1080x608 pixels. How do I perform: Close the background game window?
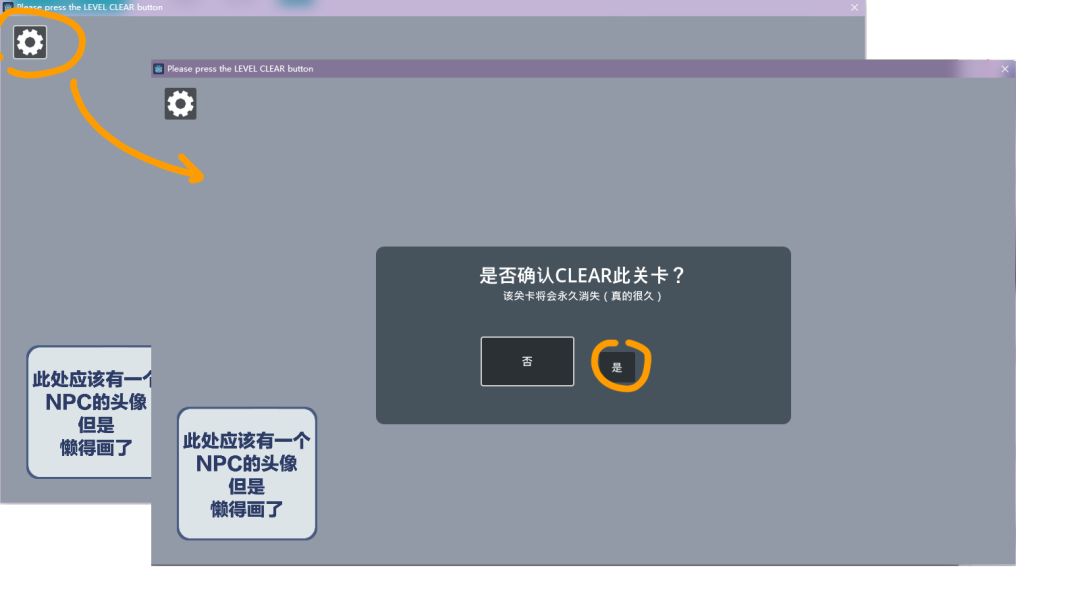(x=853, y=7)
